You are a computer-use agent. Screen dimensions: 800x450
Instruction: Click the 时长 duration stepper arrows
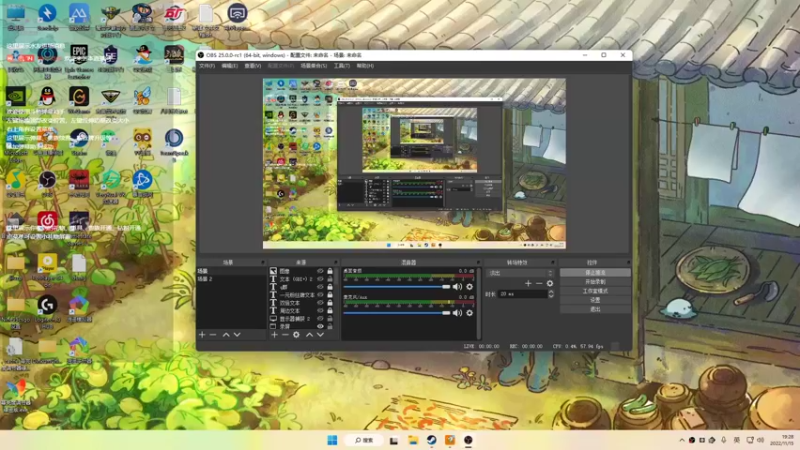551,294
